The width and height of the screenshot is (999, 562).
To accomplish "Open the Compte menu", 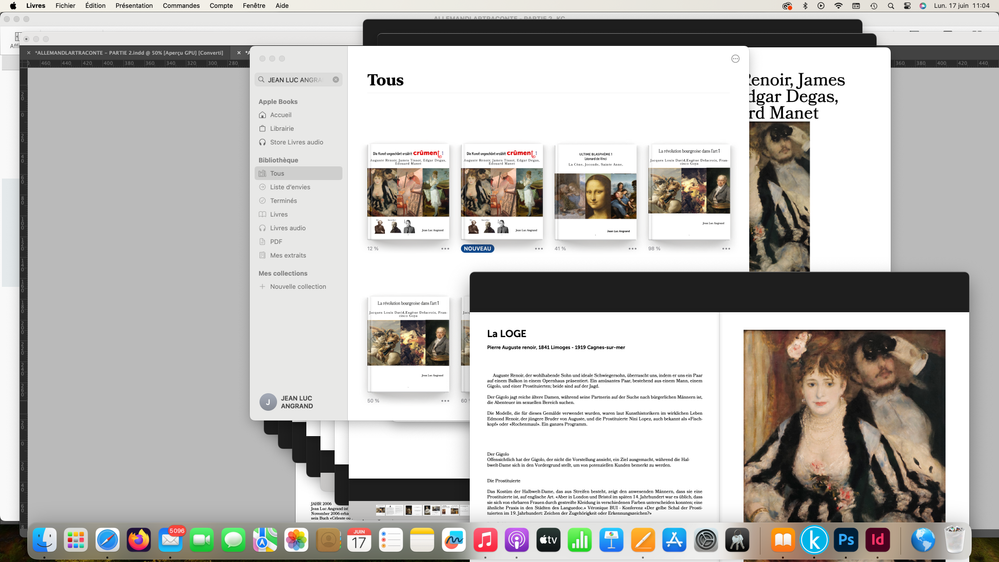I will click(x=221, y=6).
